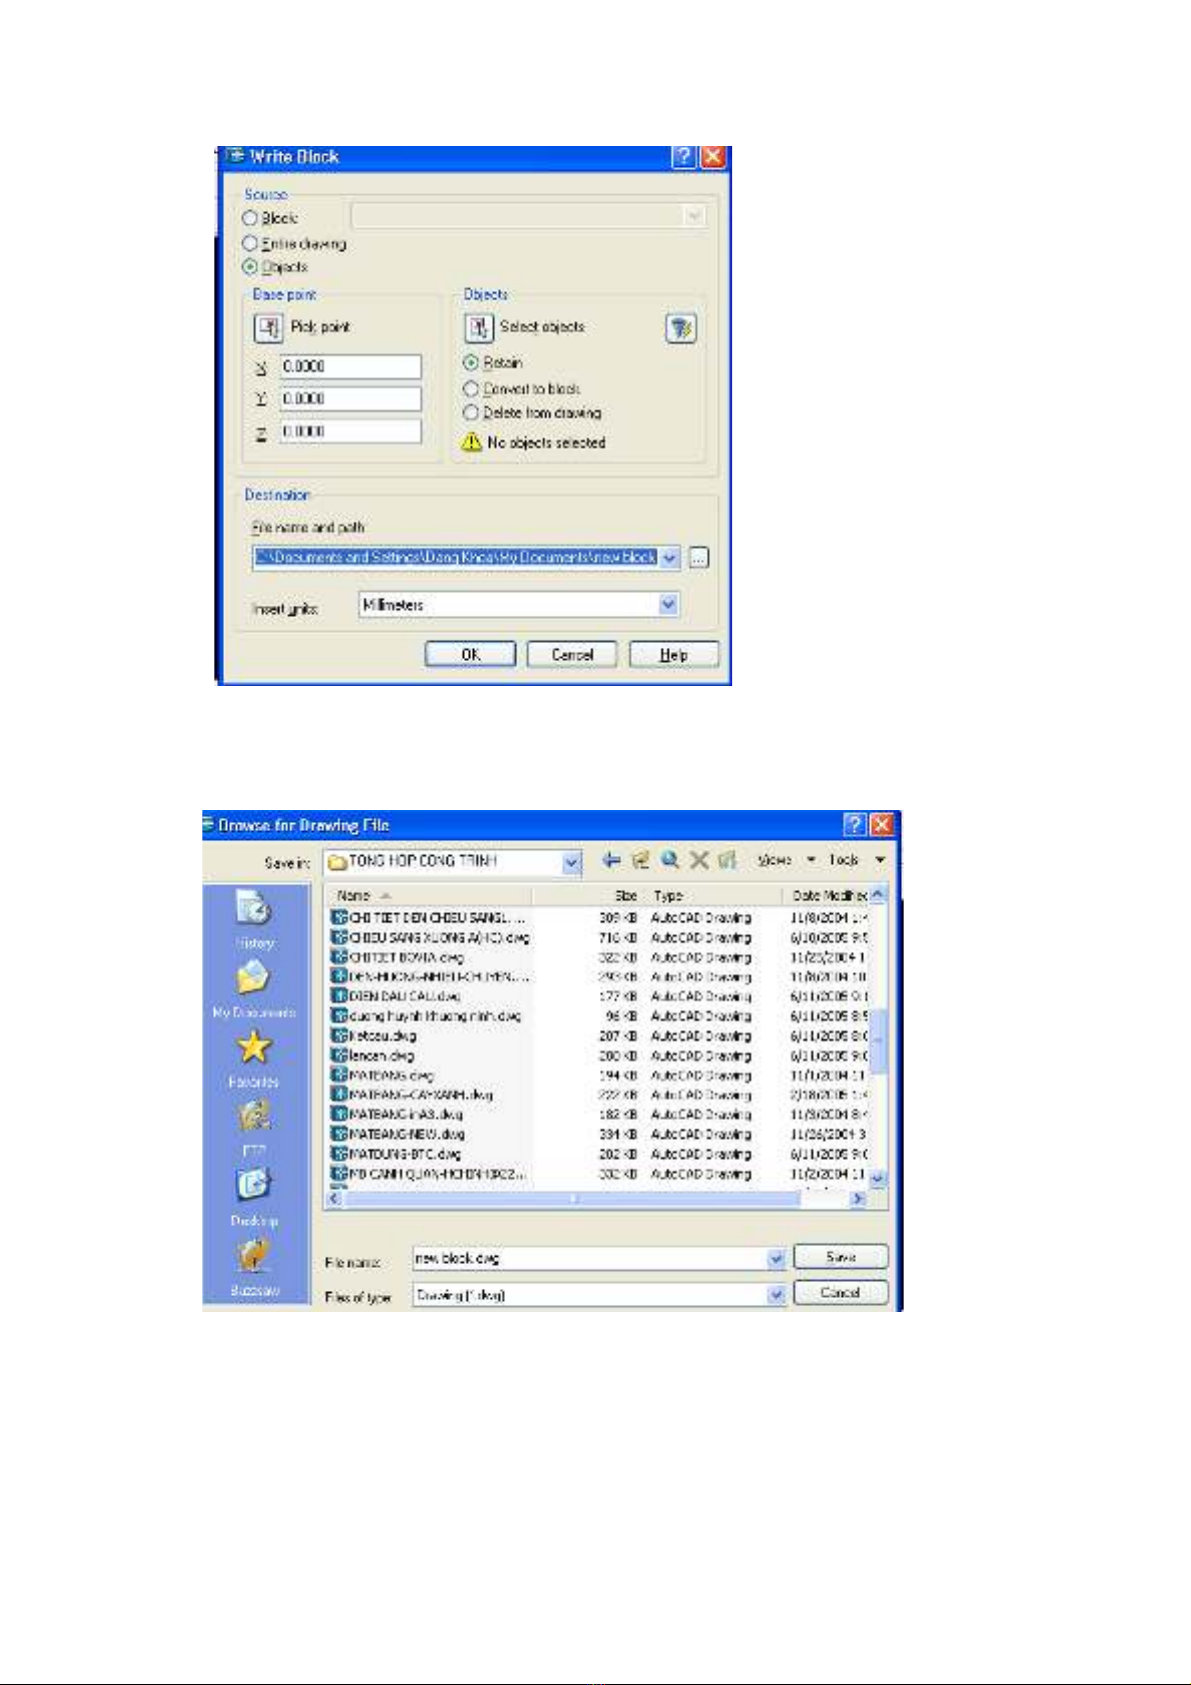Click the back arrow in browse dialog
This screenshot has width=1191, height=1685.
point(611,860)
